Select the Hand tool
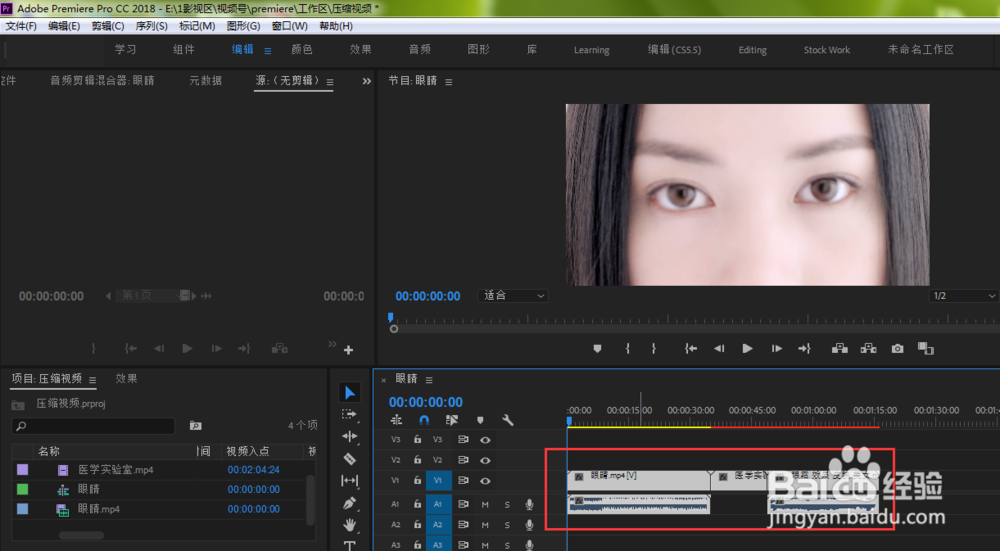Viewport: 1000px width, 551px height. [349, 525]
